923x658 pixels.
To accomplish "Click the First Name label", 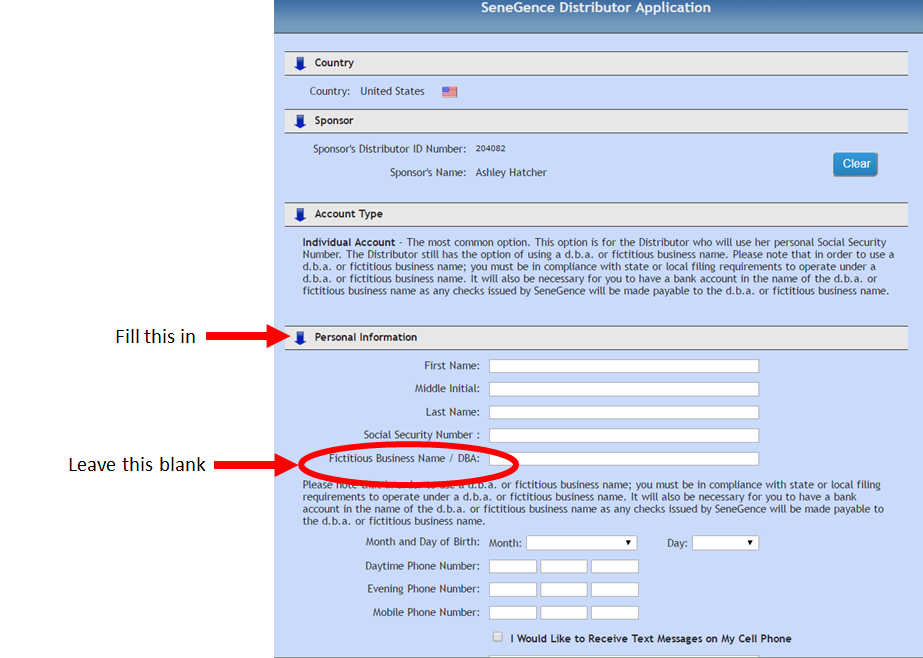I will tap(452, 365).
